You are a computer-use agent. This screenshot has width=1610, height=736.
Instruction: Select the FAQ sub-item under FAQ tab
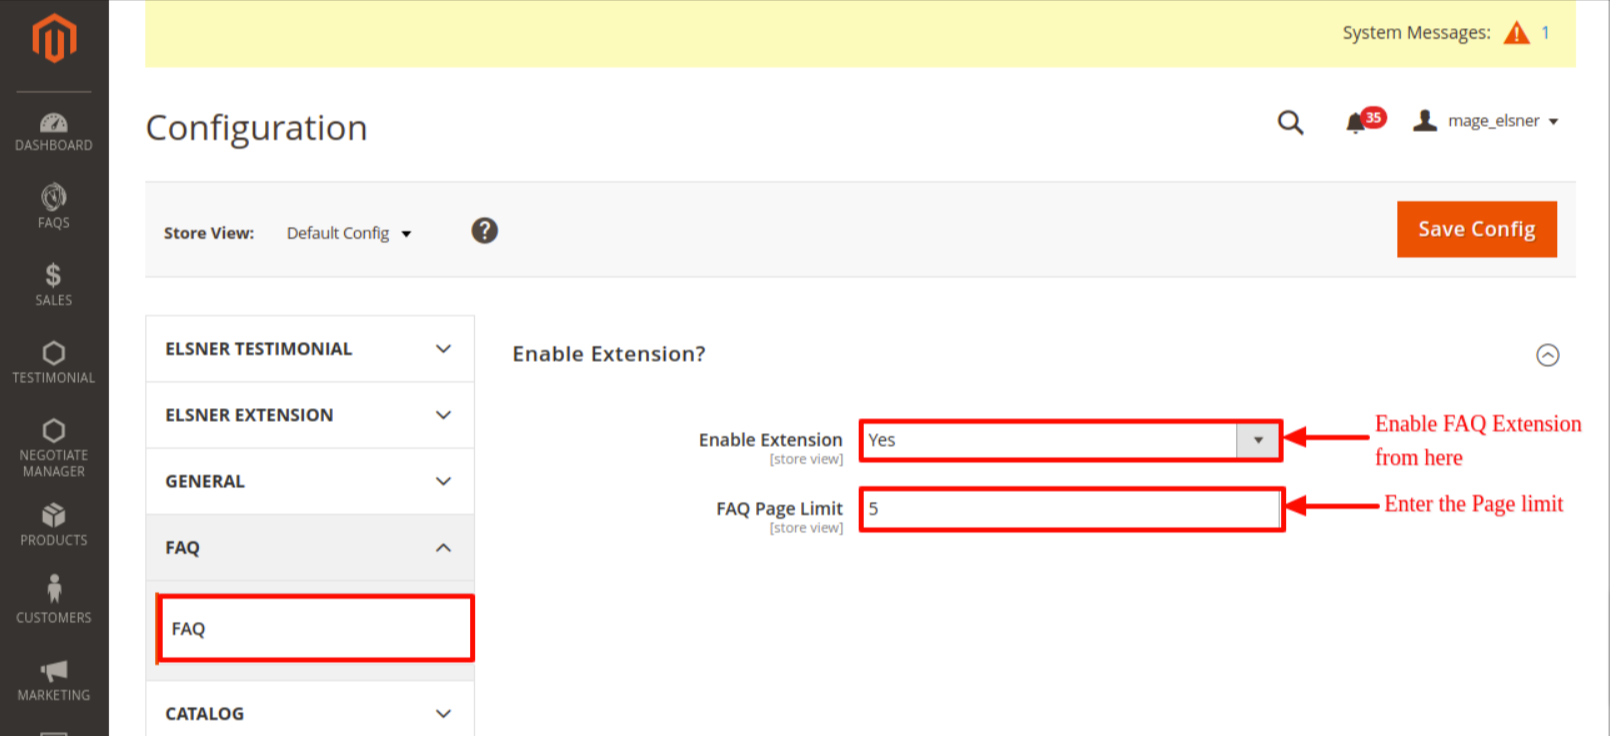coord(314,629)
